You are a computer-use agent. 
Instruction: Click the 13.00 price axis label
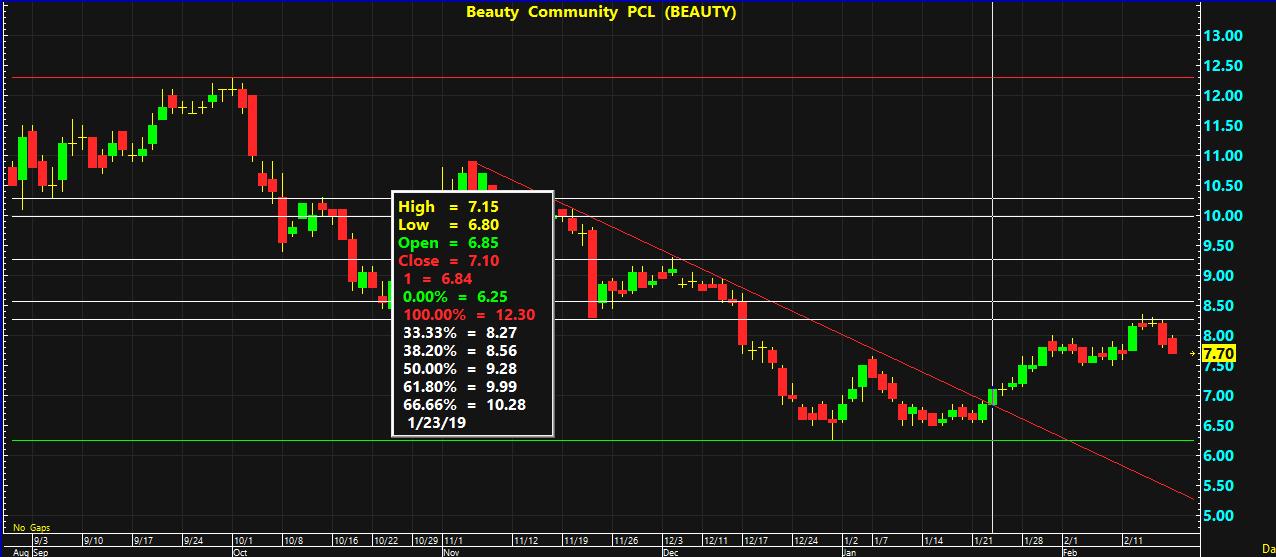click(1224, 36)
